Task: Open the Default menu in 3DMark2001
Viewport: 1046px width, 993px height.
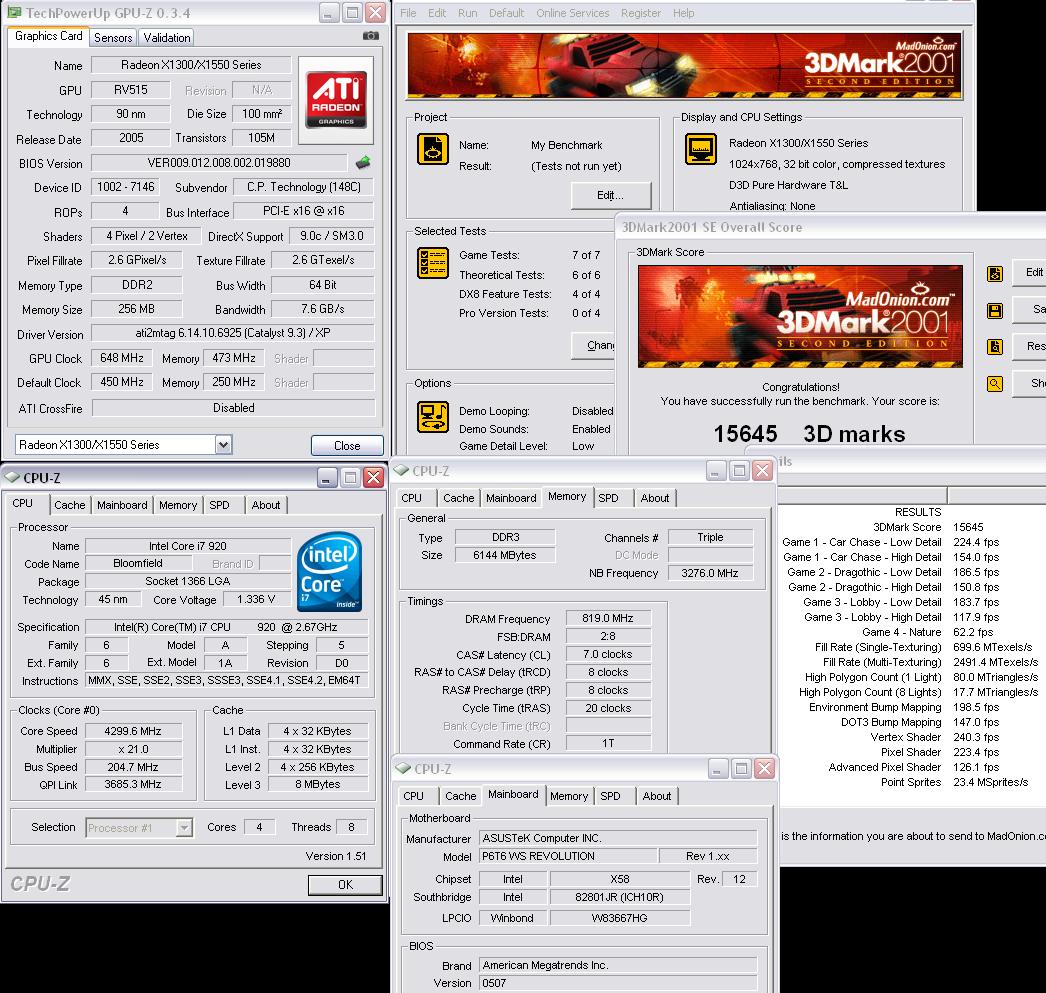Action: point(506,13)
